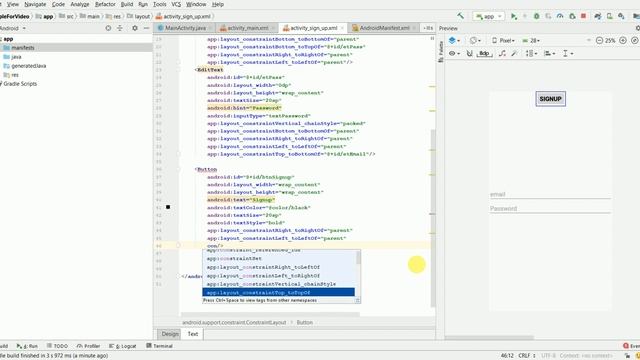Open the Pack dropdown in preview toolbar

[531, 53]
